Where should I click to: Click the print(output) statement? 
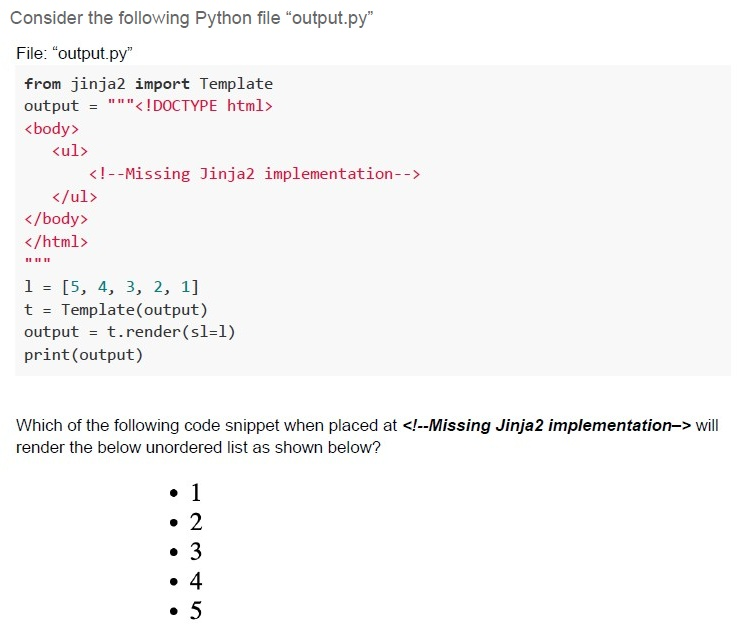coord(83,354)
